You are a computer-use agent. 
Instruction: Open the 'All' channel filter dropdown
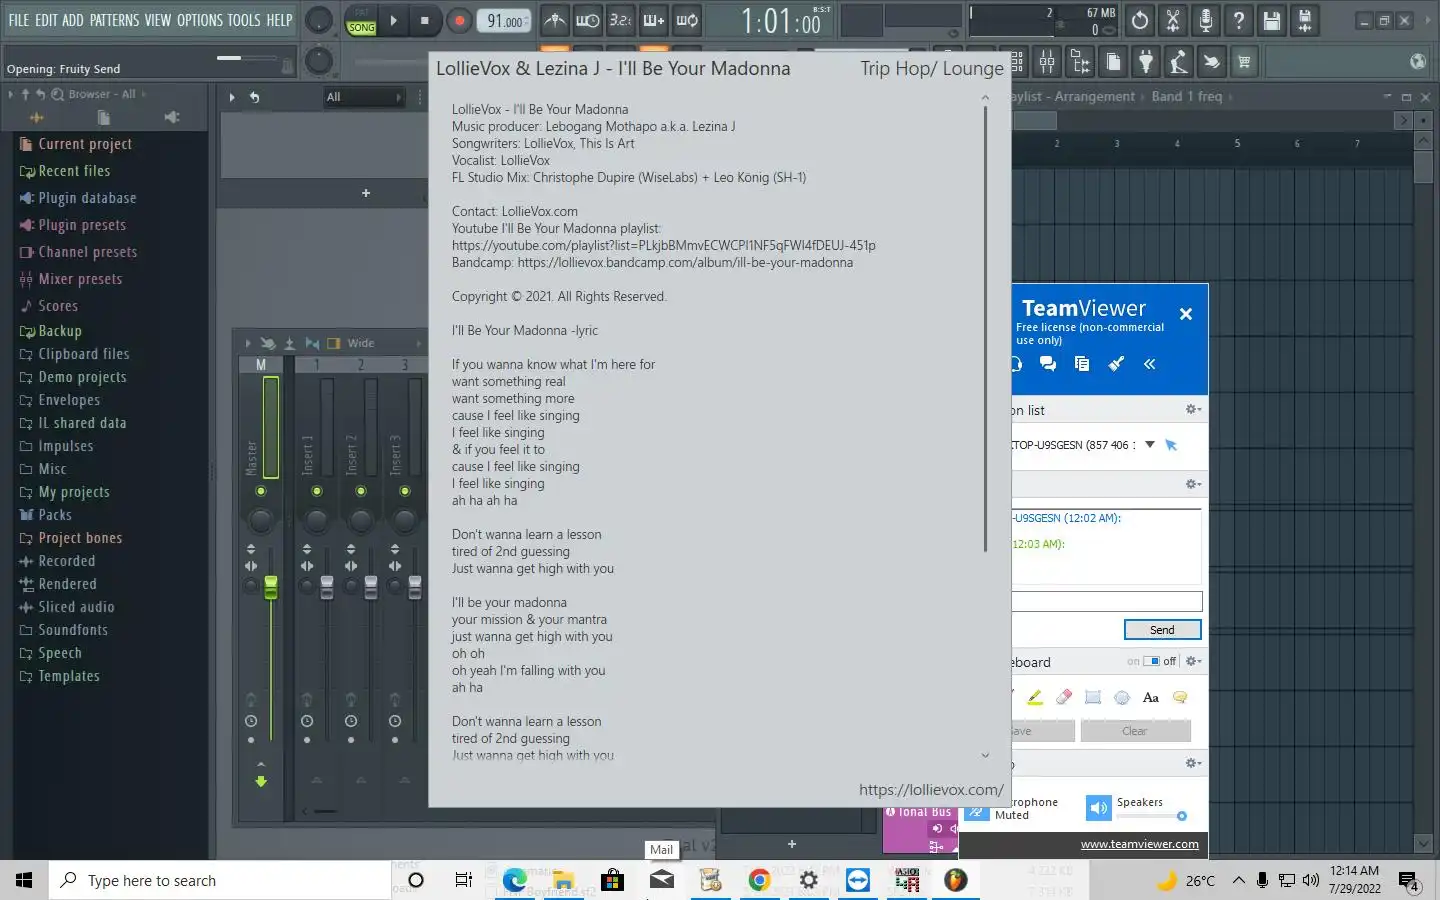tap(363, 97)
